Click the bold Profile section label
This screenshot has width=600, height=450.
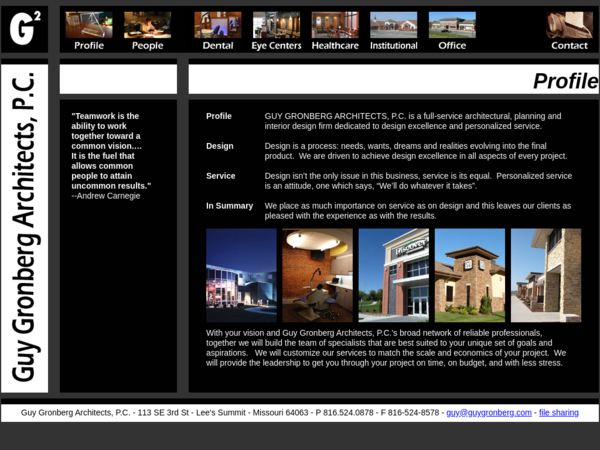(218, 116)
